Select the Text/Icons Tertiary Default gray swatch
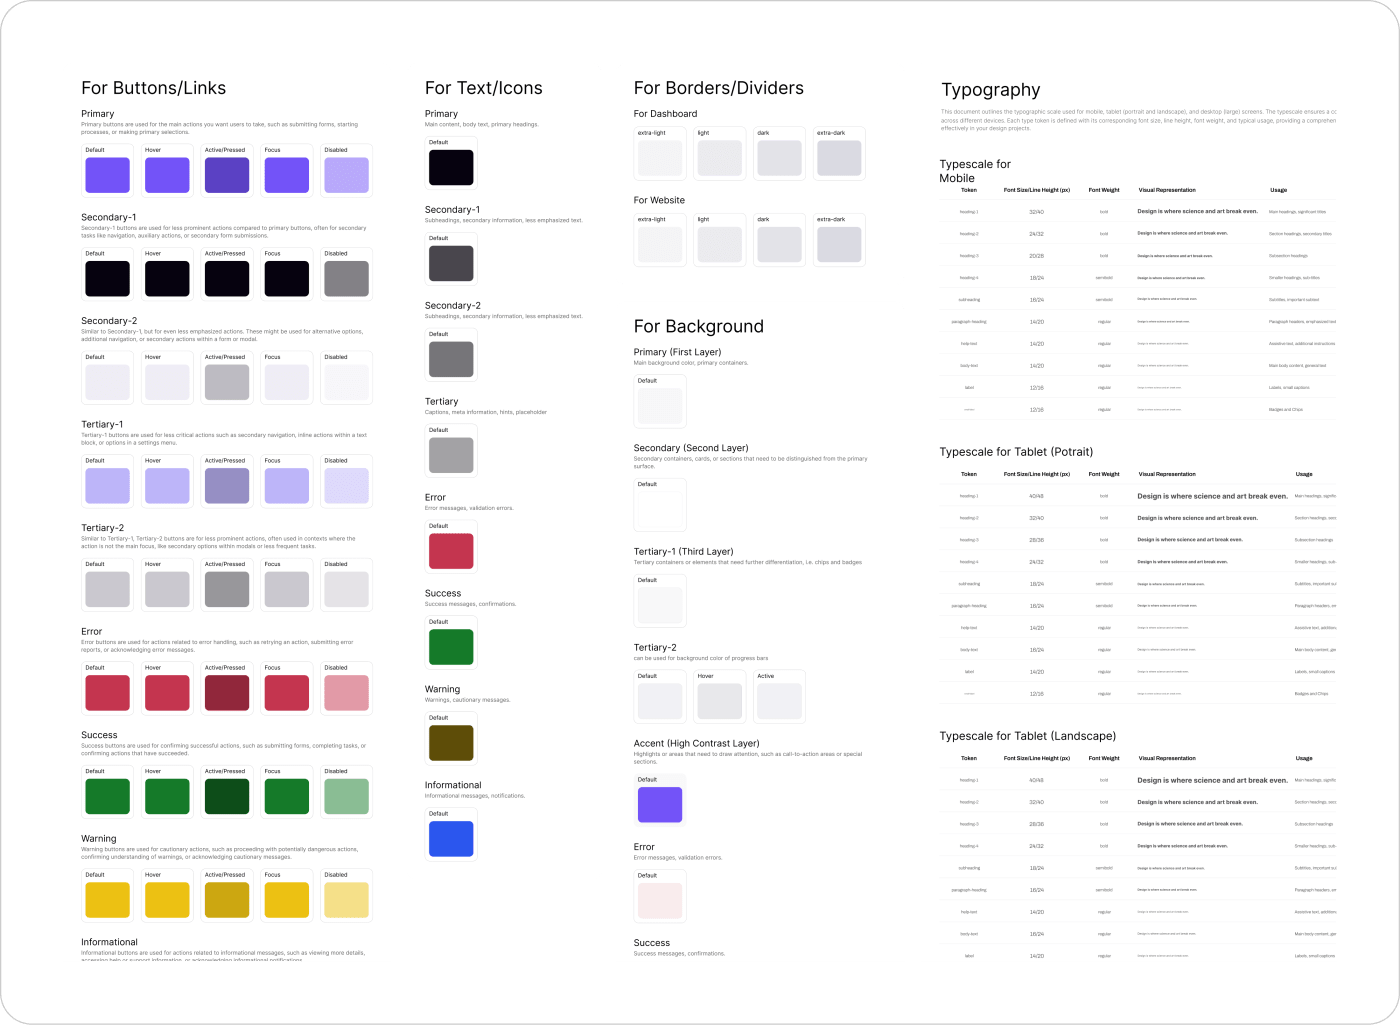 (451, 455)
